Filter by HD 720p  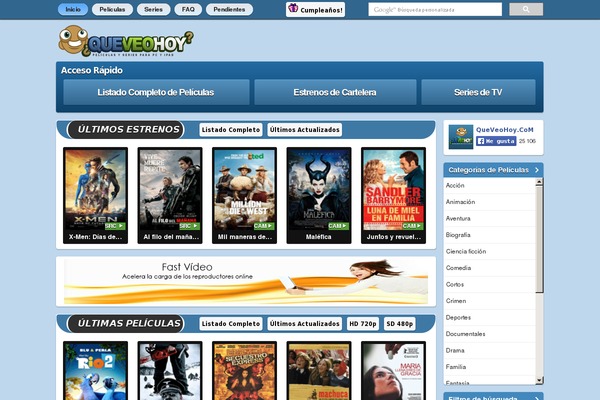click(363, 323)
